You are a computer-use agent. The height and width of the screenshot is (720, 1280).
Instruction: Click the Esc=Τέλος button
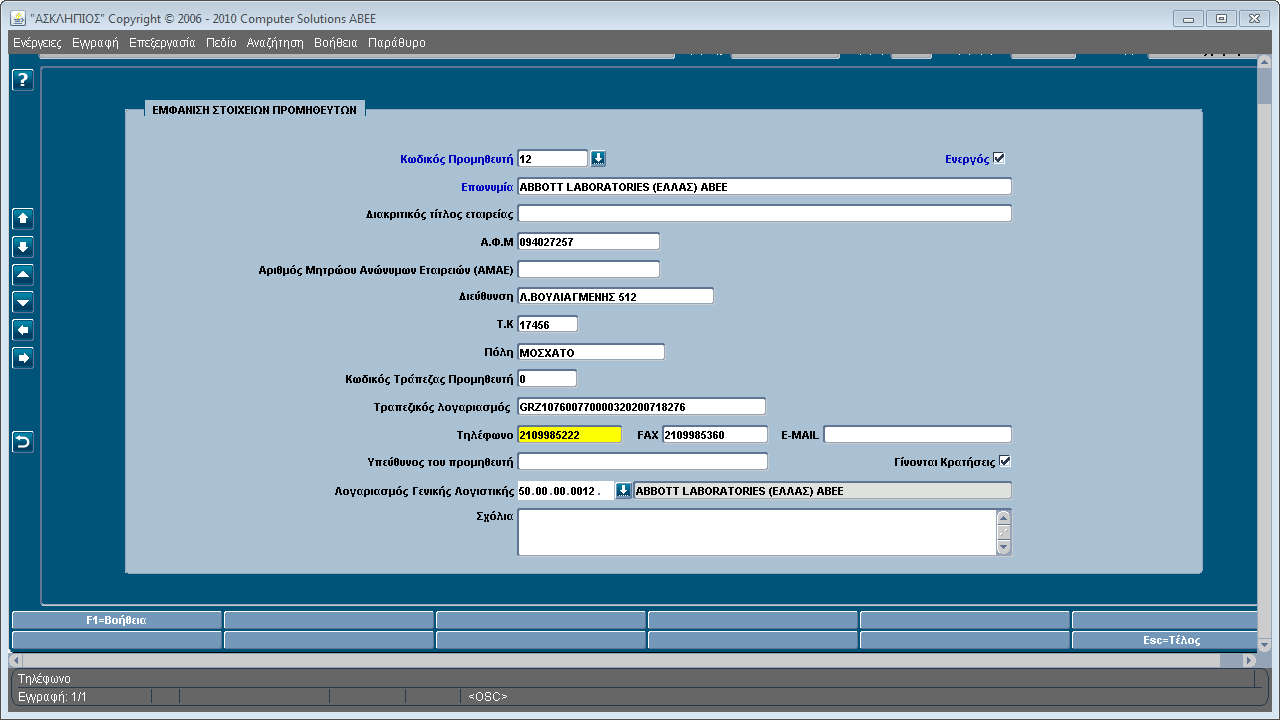1164,640
